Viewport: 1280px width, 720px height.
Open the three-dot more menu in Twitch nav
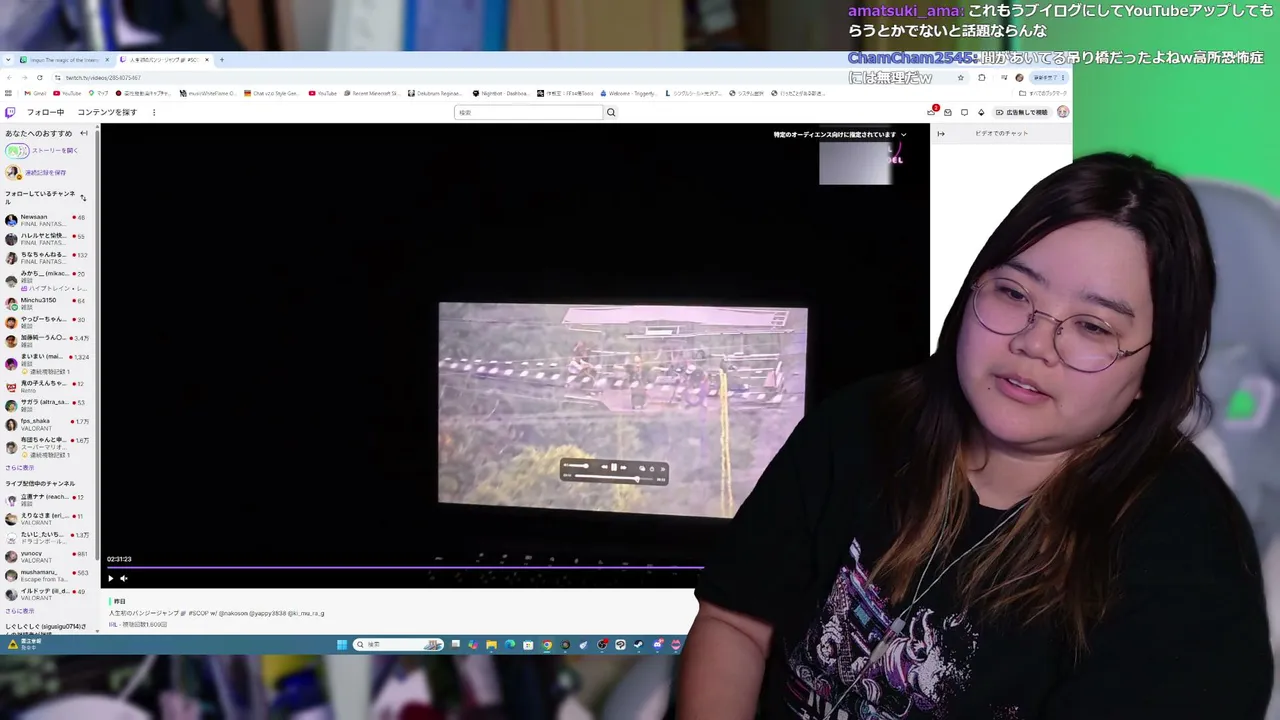click(x=154, y=112)
